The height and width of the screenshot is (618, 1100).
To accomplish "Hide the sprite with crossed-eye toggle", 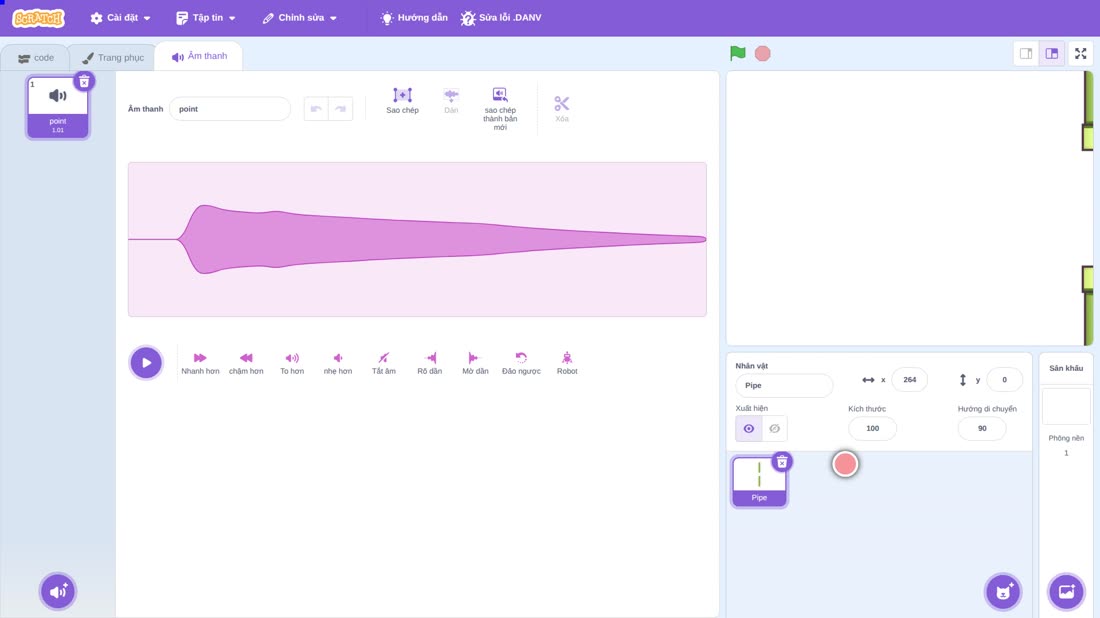I will pyautogui.click(x=774, y=429).
